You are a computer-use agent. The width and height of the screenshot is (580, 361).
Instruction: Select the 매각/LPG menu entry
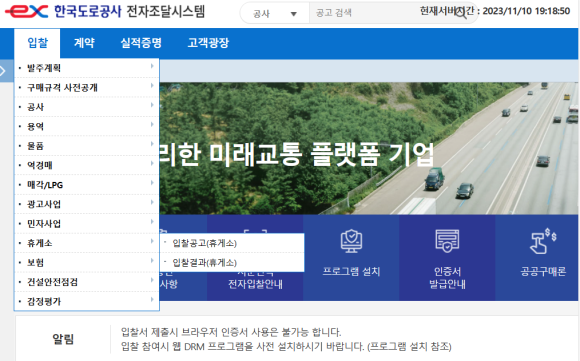pos(87,185)
